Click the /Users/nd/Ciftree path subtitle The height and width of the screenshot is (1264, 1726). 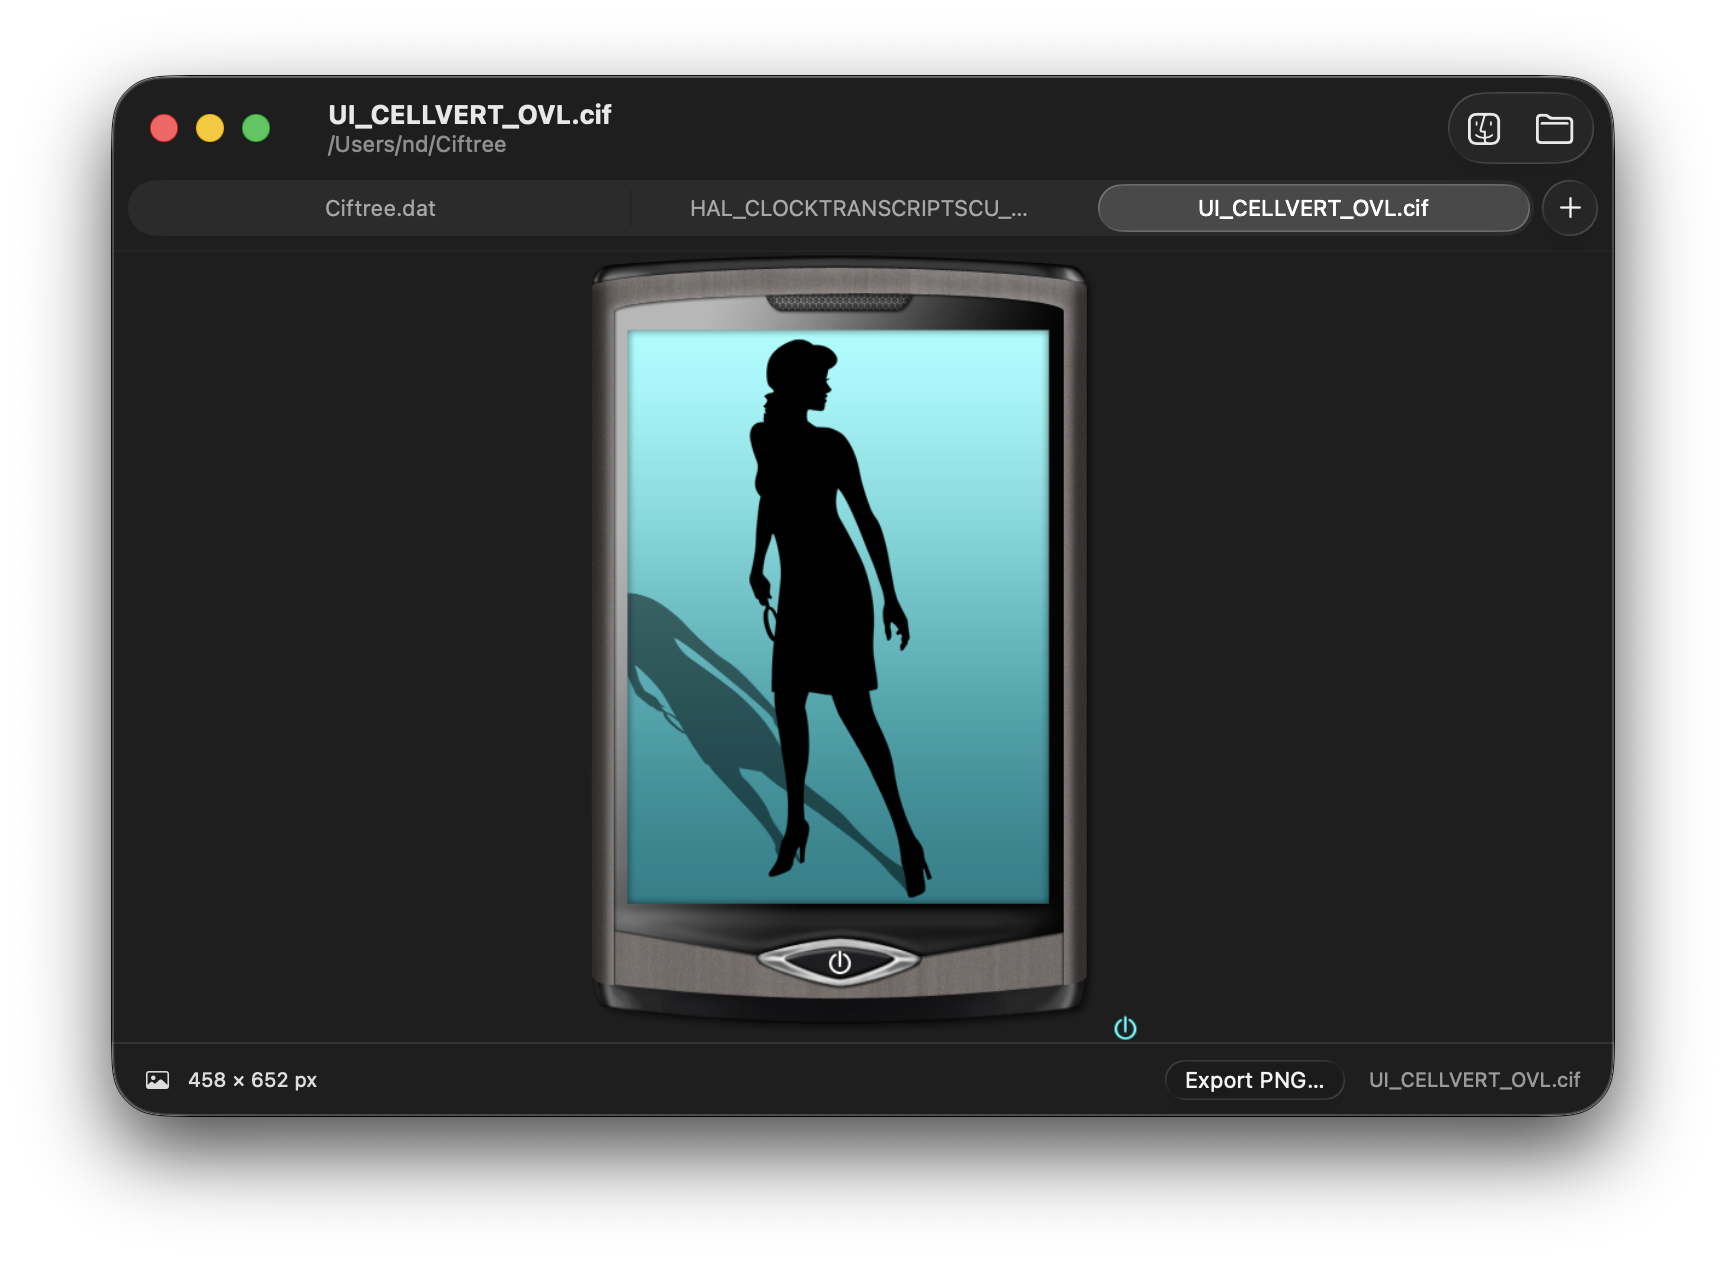[x=417, y=145]
